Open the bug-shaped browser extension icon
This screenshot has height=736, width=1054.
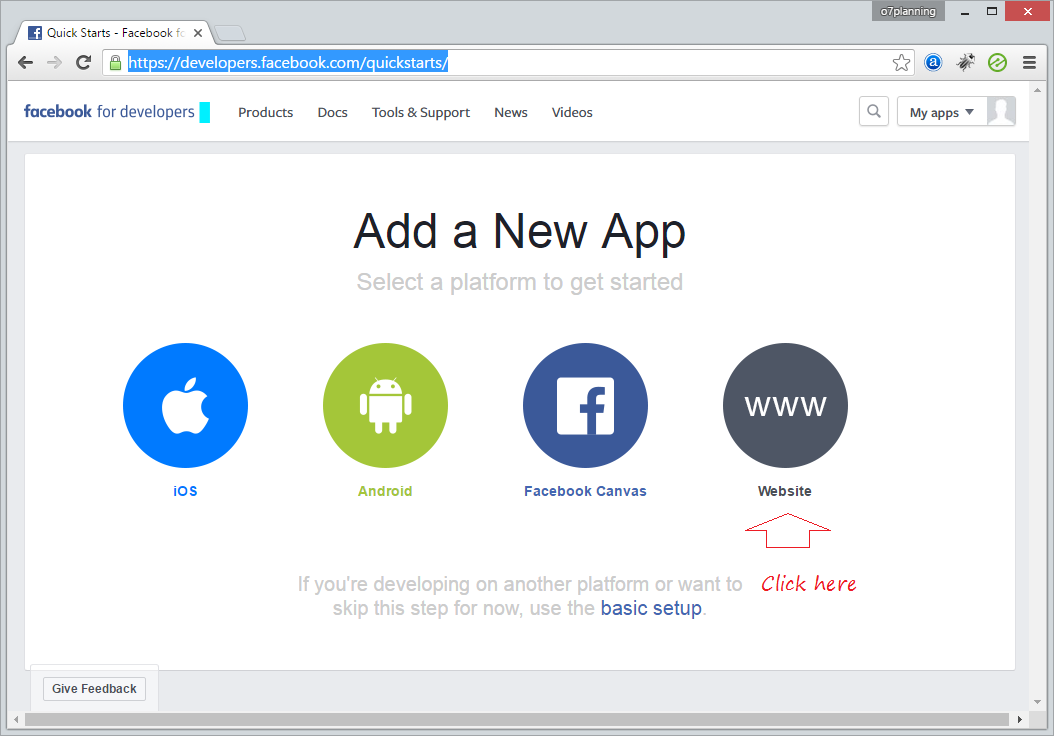click(x=966, y=63)
